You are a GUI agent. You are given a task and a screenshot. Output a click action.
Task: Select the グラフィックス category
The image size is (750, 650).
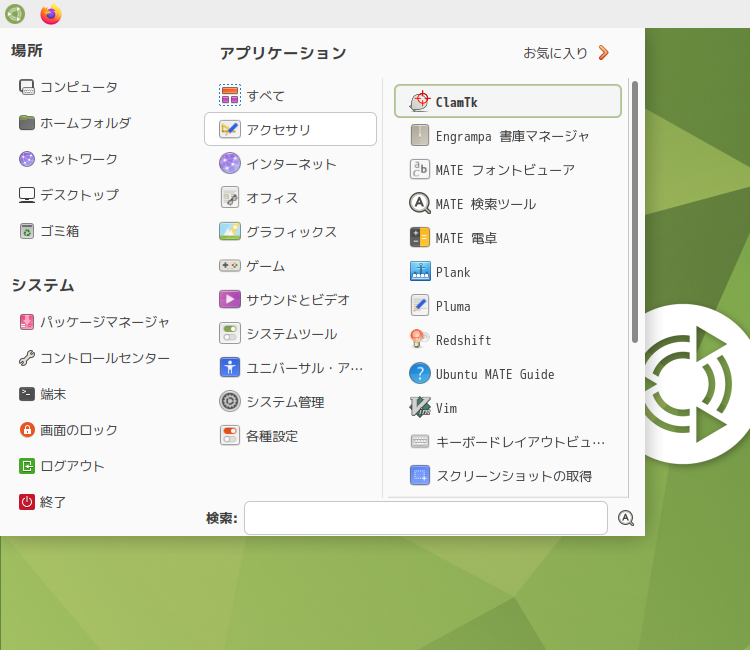coord(290,231)
